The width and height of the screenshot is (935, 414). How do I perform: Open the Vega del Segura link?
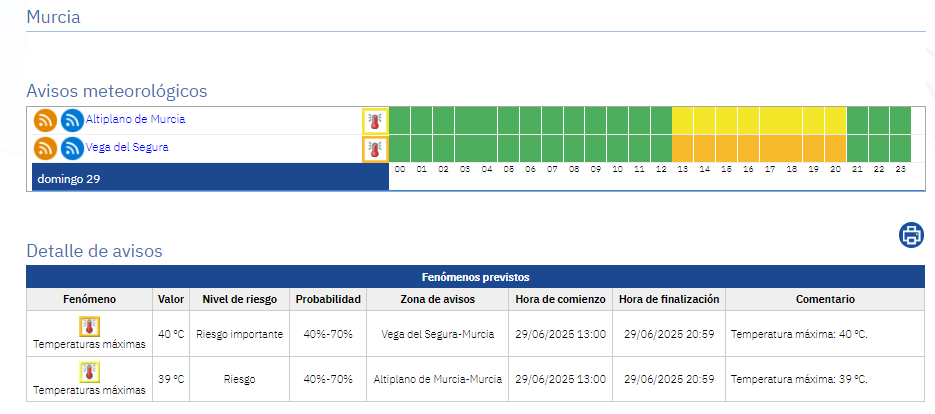(x=127, y=147)
